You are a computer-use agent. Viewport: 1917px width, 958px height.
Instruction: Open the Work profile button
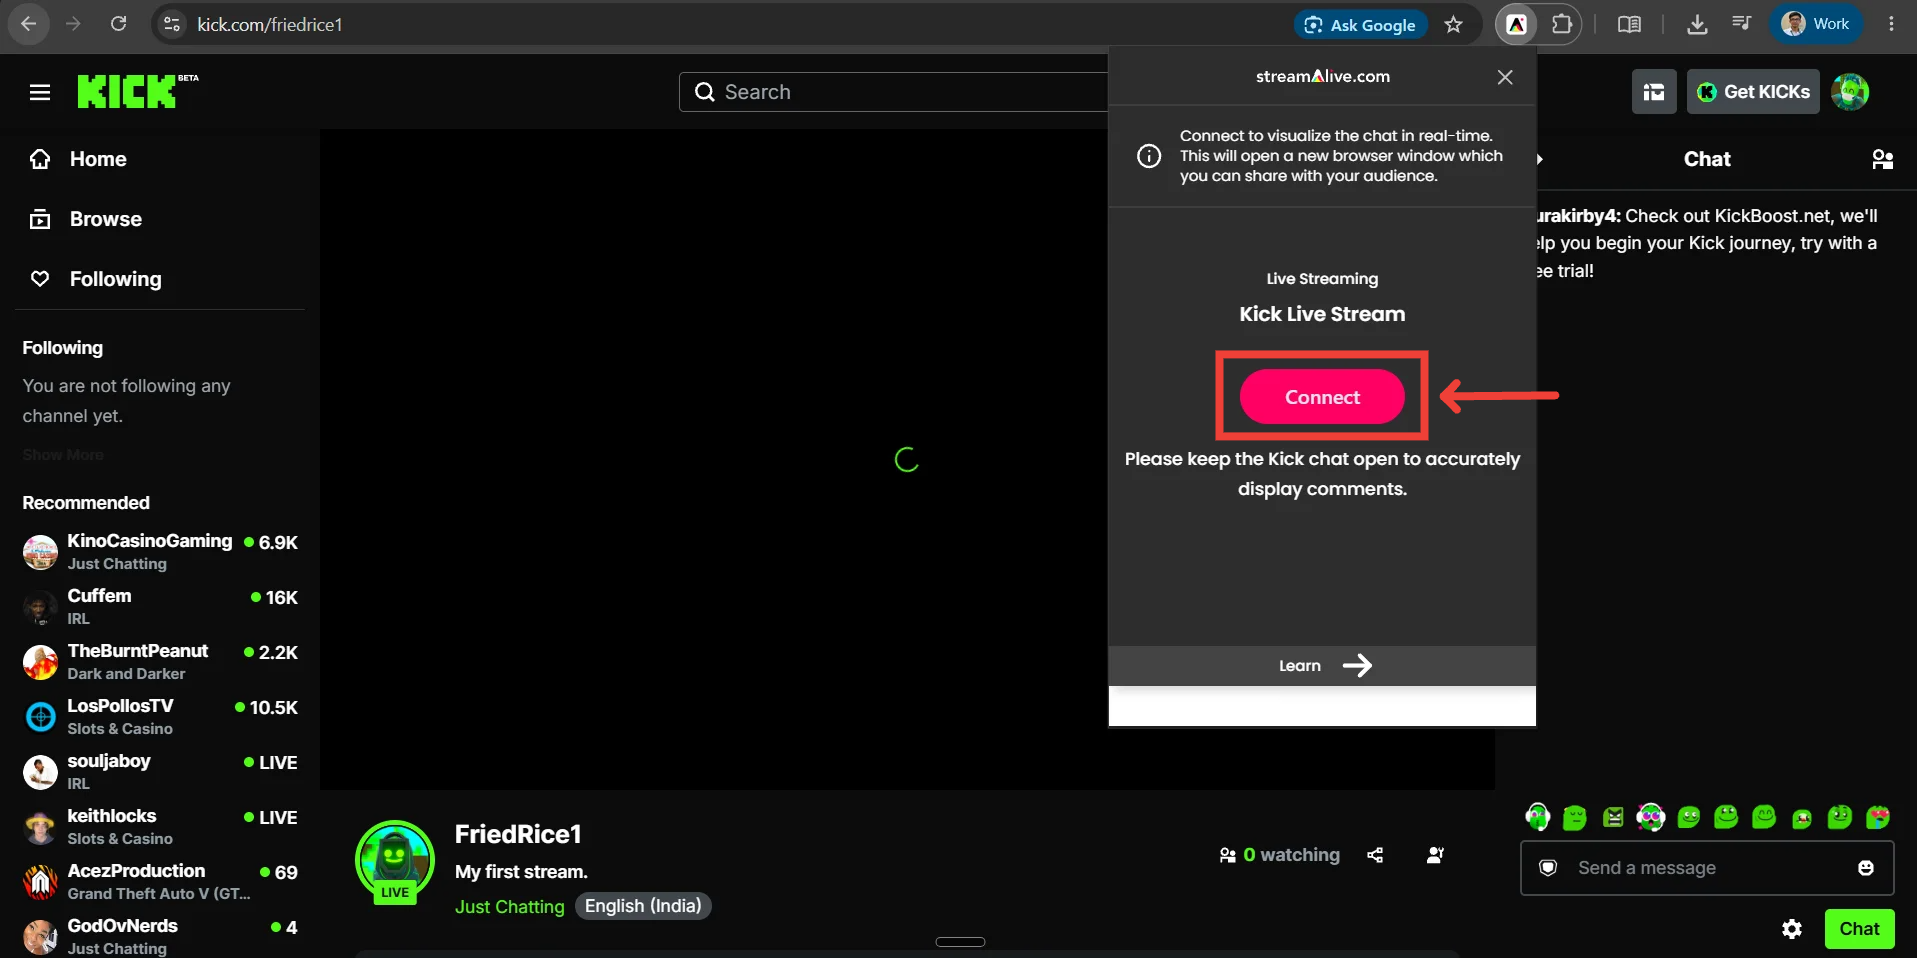coord(1816,24)
